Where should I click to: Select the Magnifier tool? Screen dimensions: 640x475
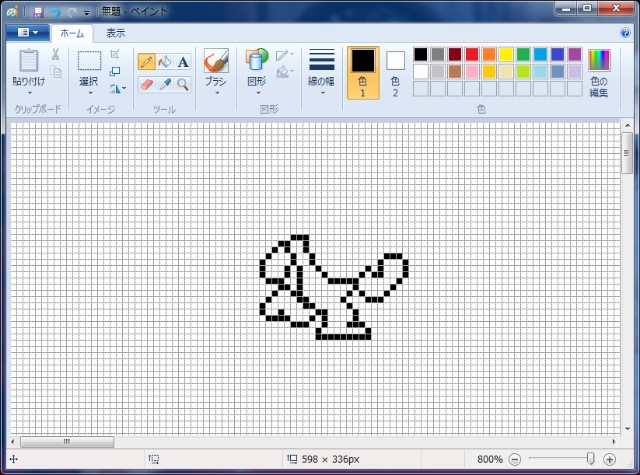tap(183, 84)
